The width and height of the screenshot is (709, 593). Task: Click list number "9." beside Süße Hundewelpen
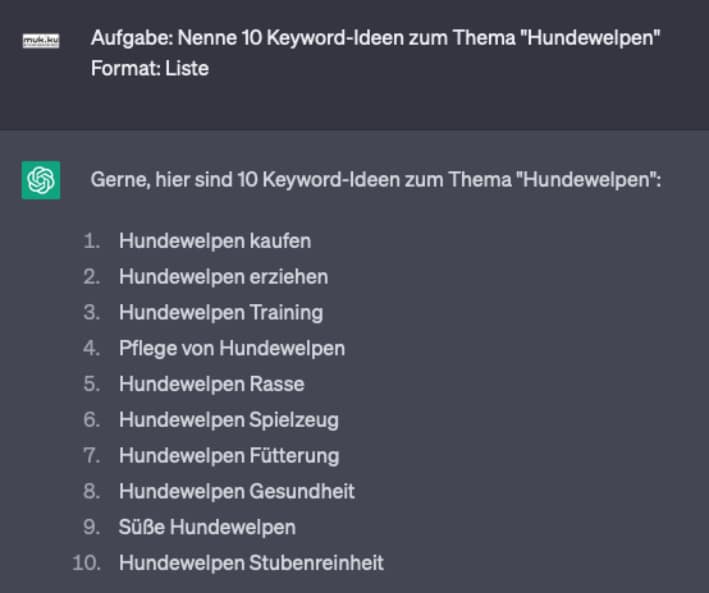(92, 527)
